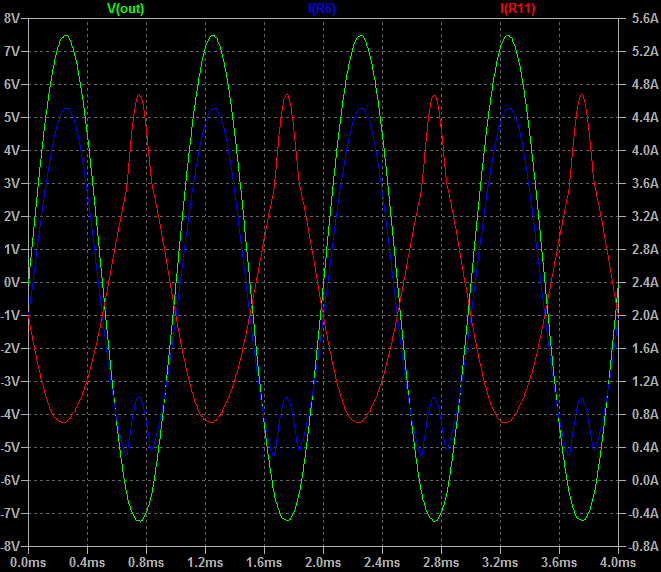Click the 3.6ms time axis label

[x=559, y=562]
